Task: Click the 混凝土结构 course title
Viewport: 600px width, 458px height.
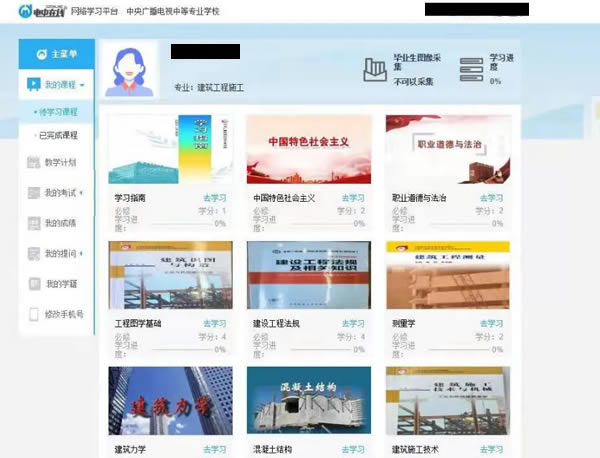Action: [272, 450]
